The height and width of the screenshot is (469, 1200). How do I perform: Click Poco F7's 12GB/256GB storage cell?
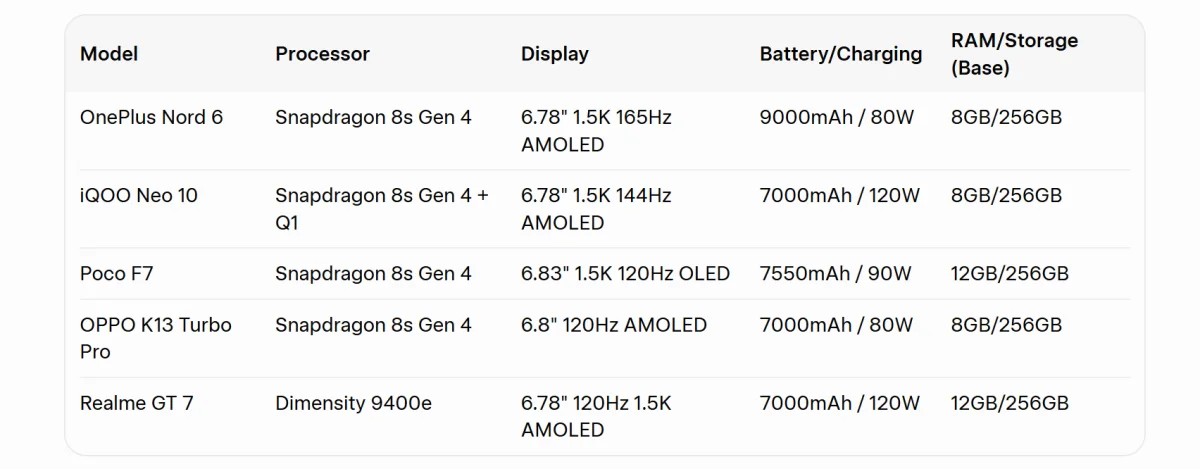(1010, 273)
